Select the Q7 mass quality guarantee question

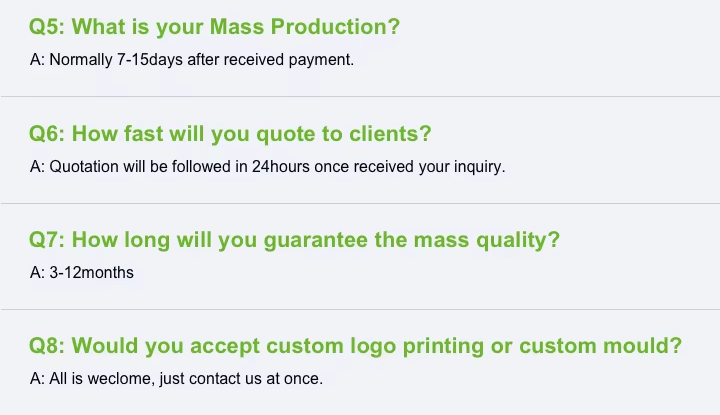[294, 240]
